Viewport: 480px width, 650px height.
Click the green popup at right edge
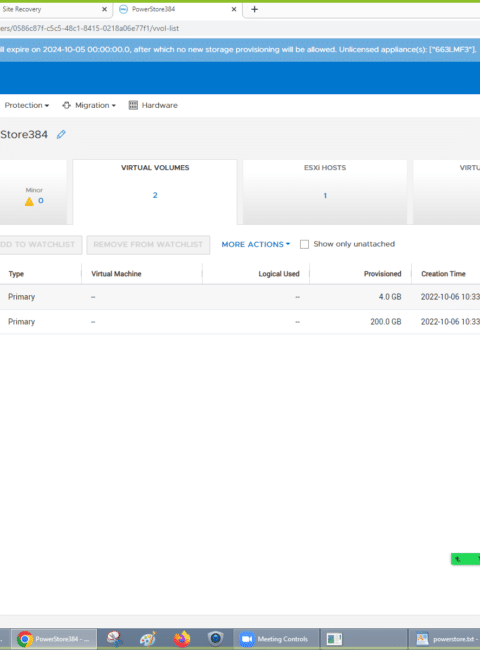465,559
